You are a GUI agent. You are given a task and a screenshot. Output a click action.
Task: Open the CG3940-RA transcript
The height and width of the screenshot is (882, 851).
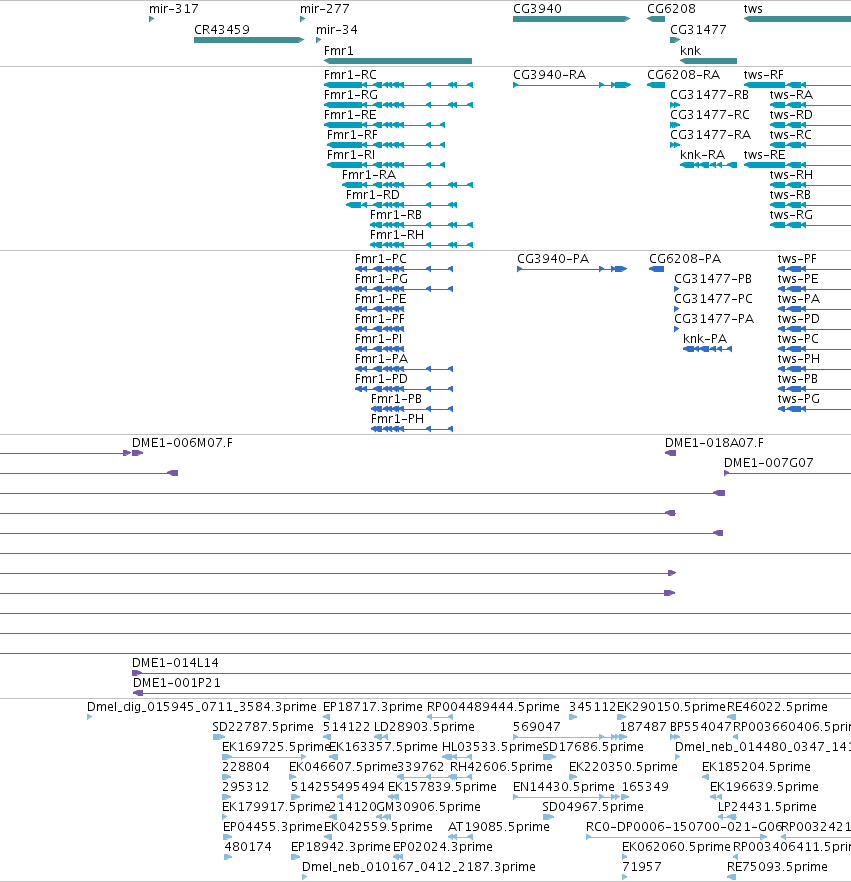click(549, 75)
